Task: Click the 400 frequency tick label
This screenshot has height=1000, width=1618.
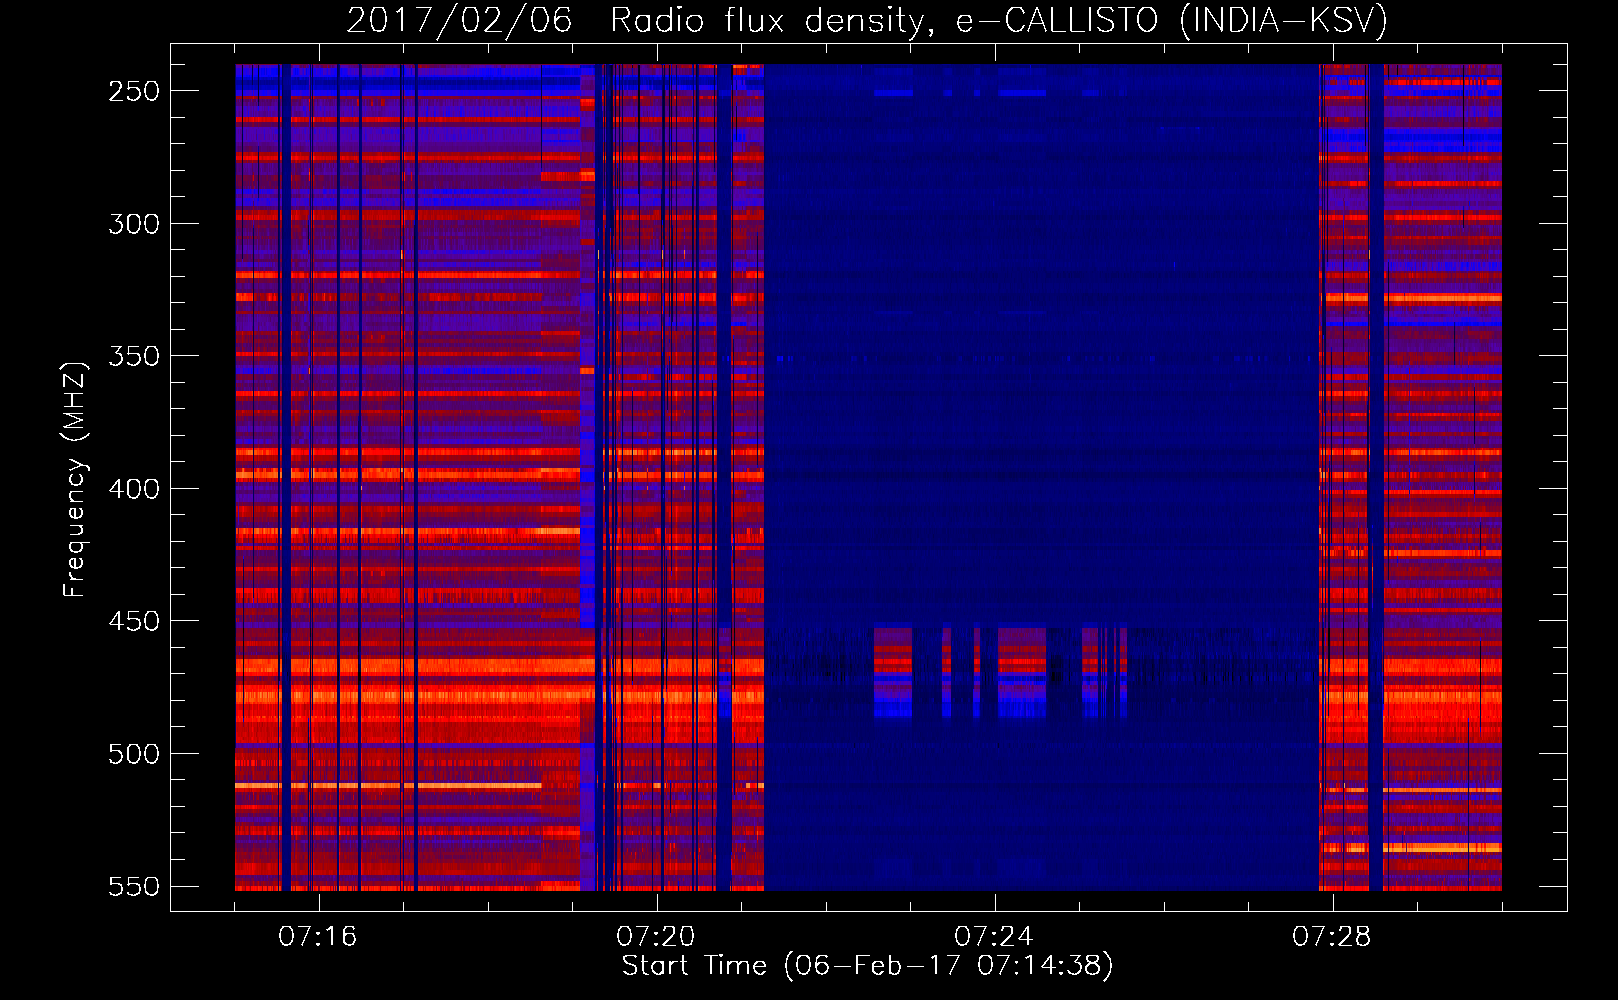Action: (x=134, y=489)
